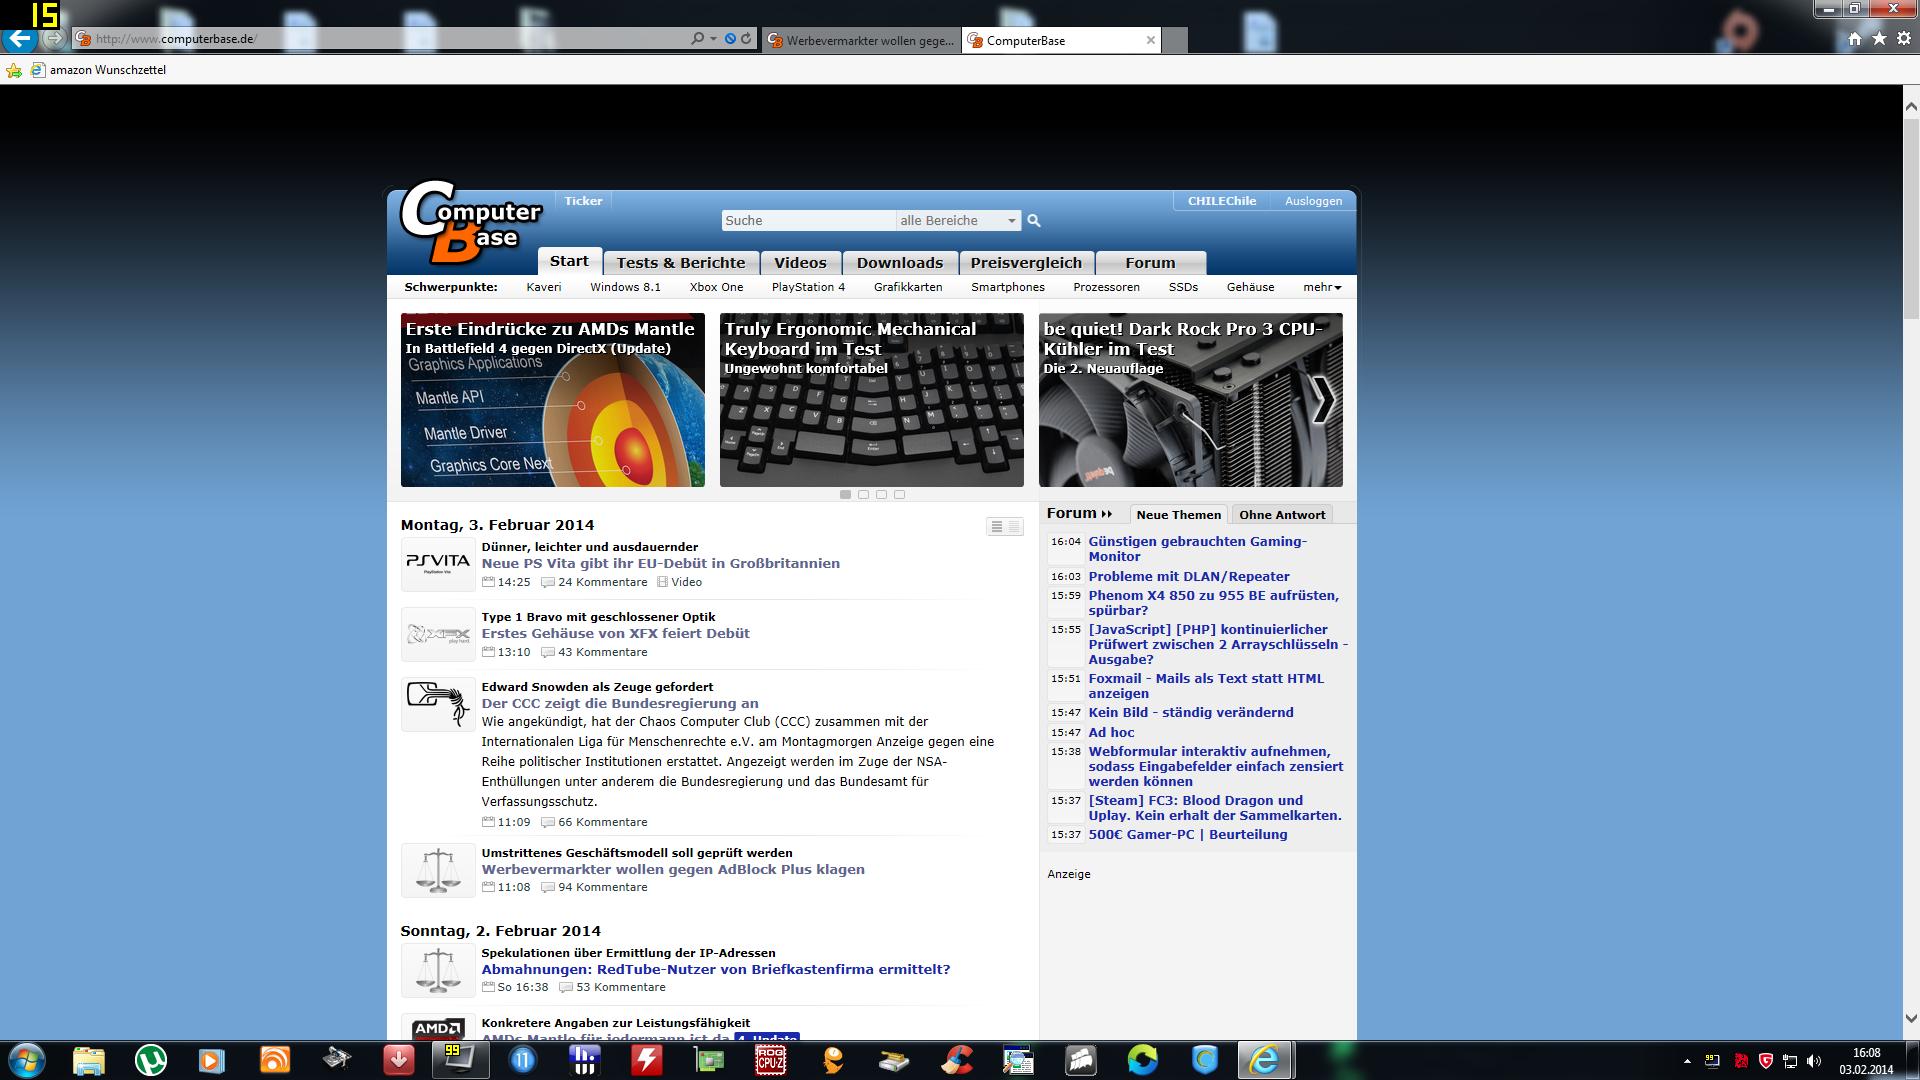Image resolution: width=1920 pixels, height=1080 pixels.
Task: Open favorites star icon in browser toolbar
Action: tap(1879, 39)
